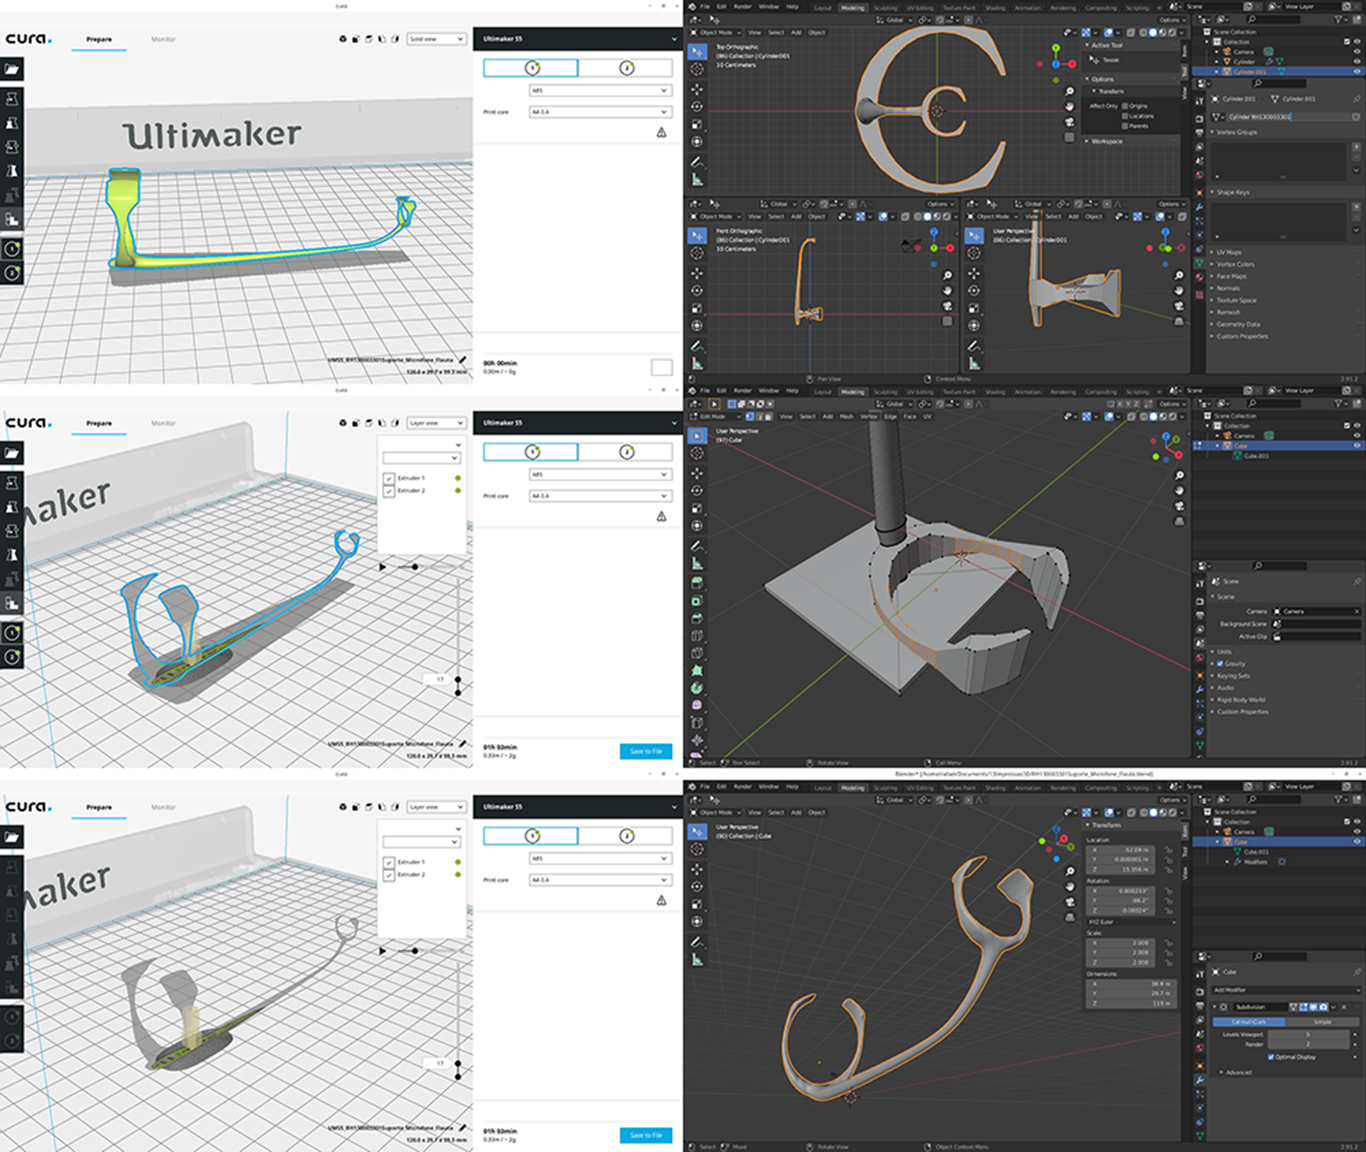Select Extrude Region tool in Edit Mode Blender window
Screen dimensions: 1366x1152
click(x=697, y=582)
